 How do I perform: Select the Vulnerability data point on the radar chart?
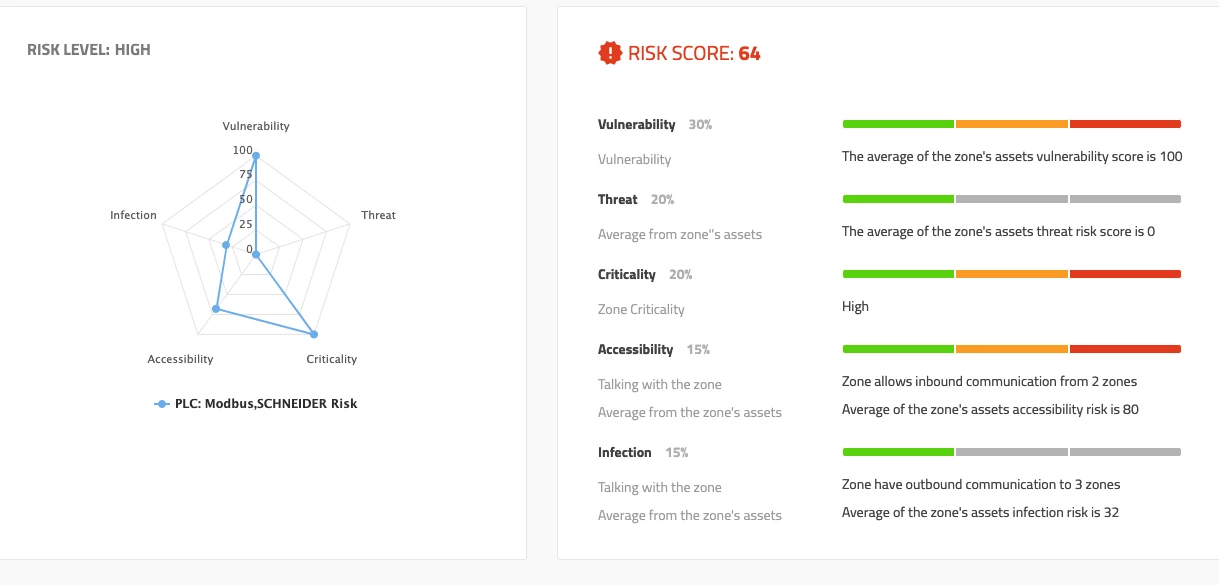click(256, 156)
